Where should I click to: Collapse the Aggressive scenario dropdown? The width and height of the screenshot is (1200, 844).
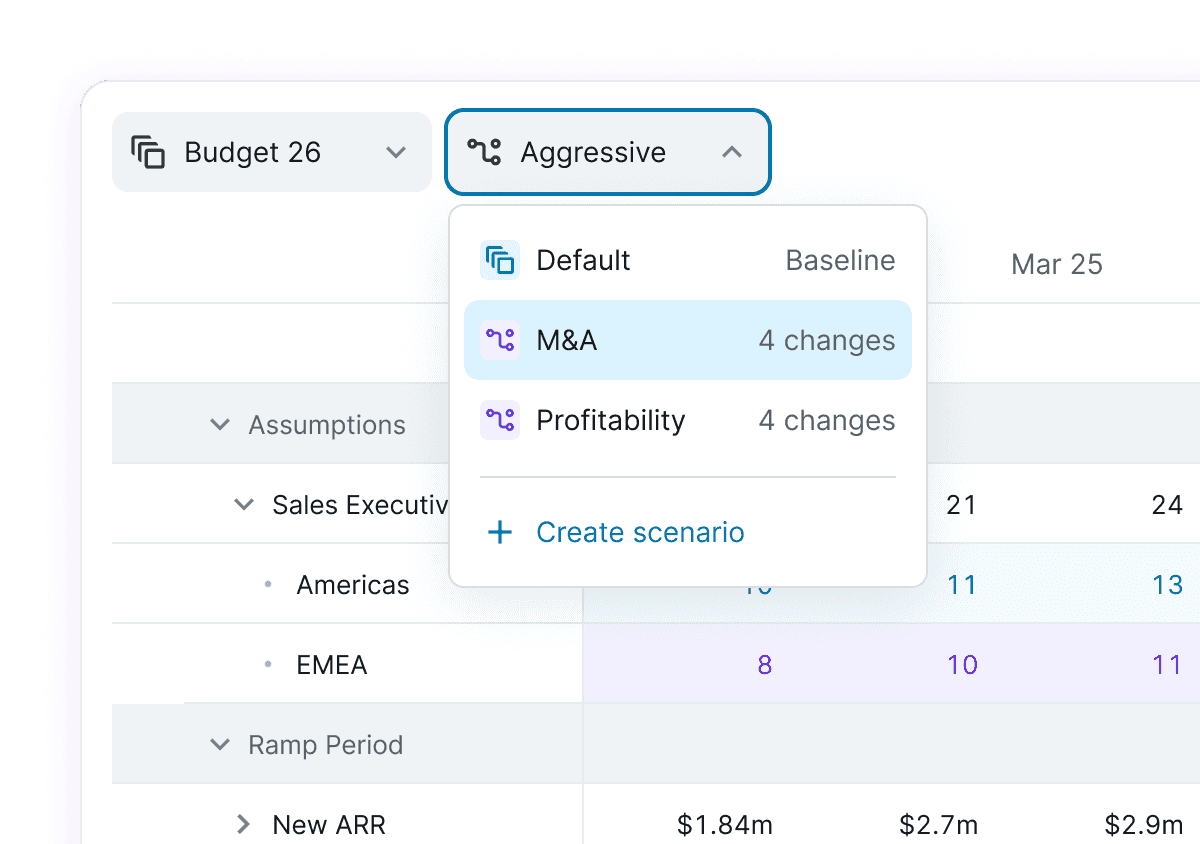pyautogui.click(x=733, y=152)
